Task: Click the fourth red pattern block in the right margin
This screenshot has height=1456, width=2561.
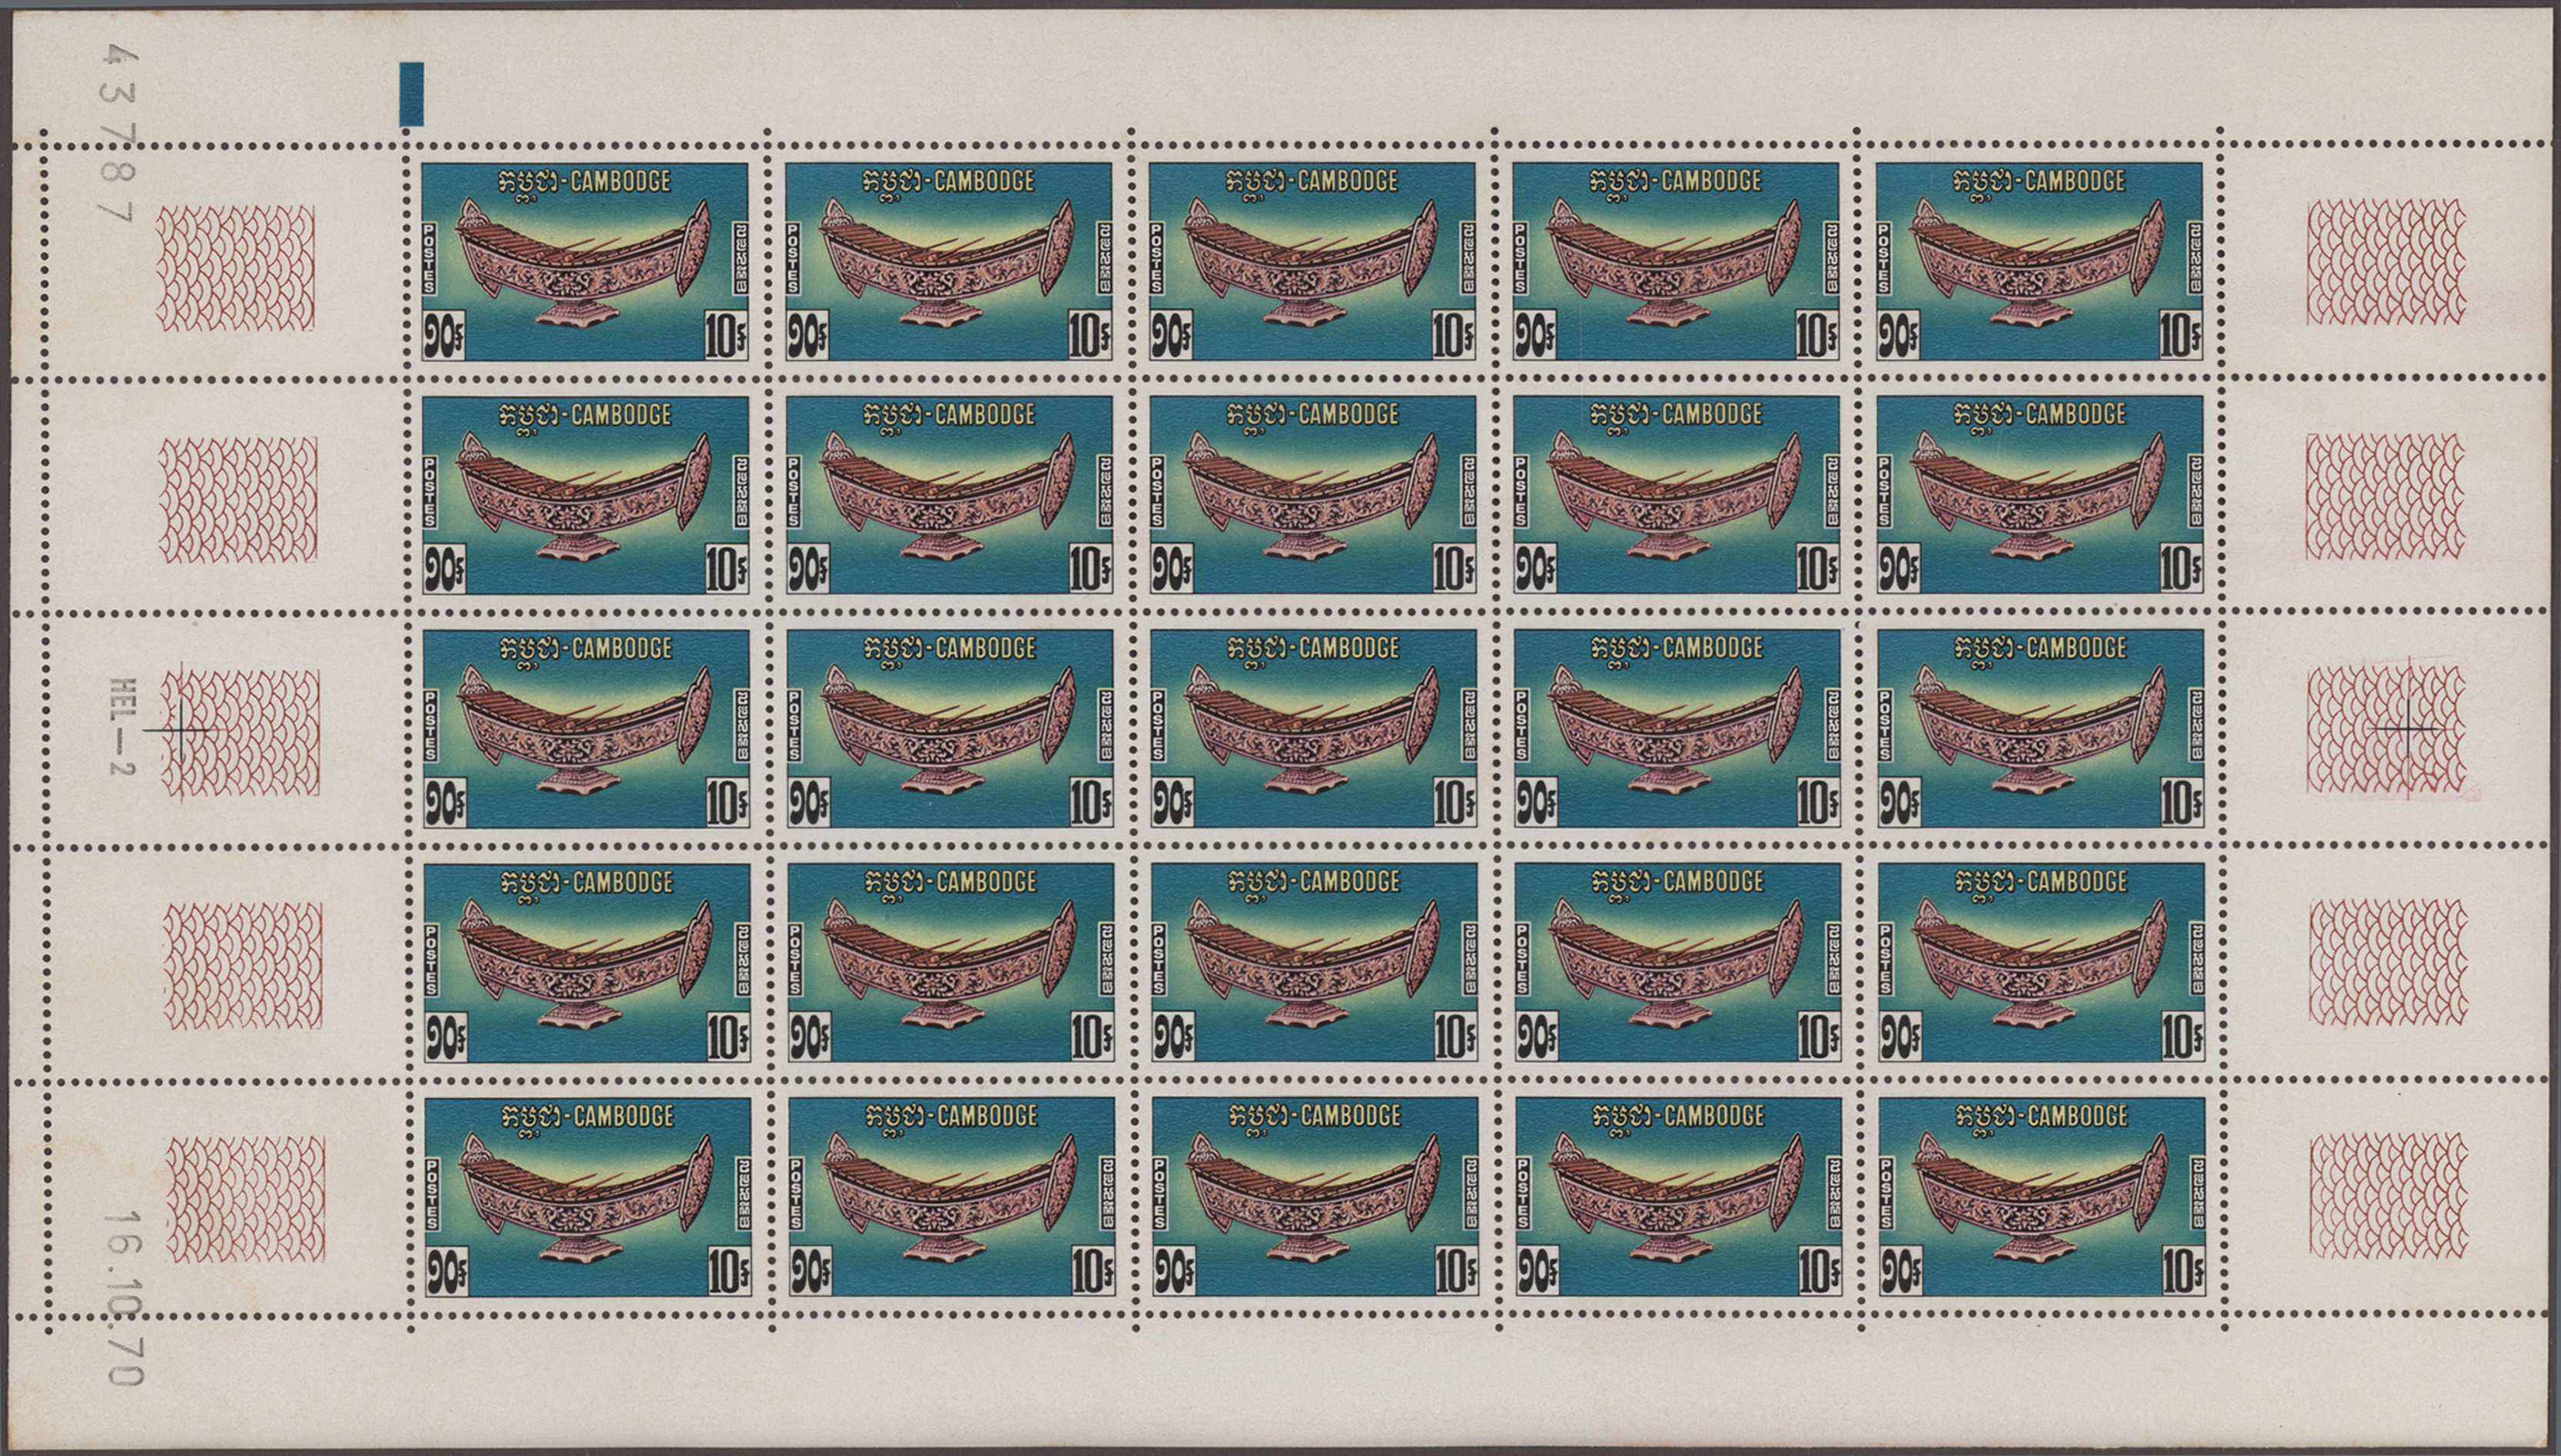Action: [x=2389, y=963]
